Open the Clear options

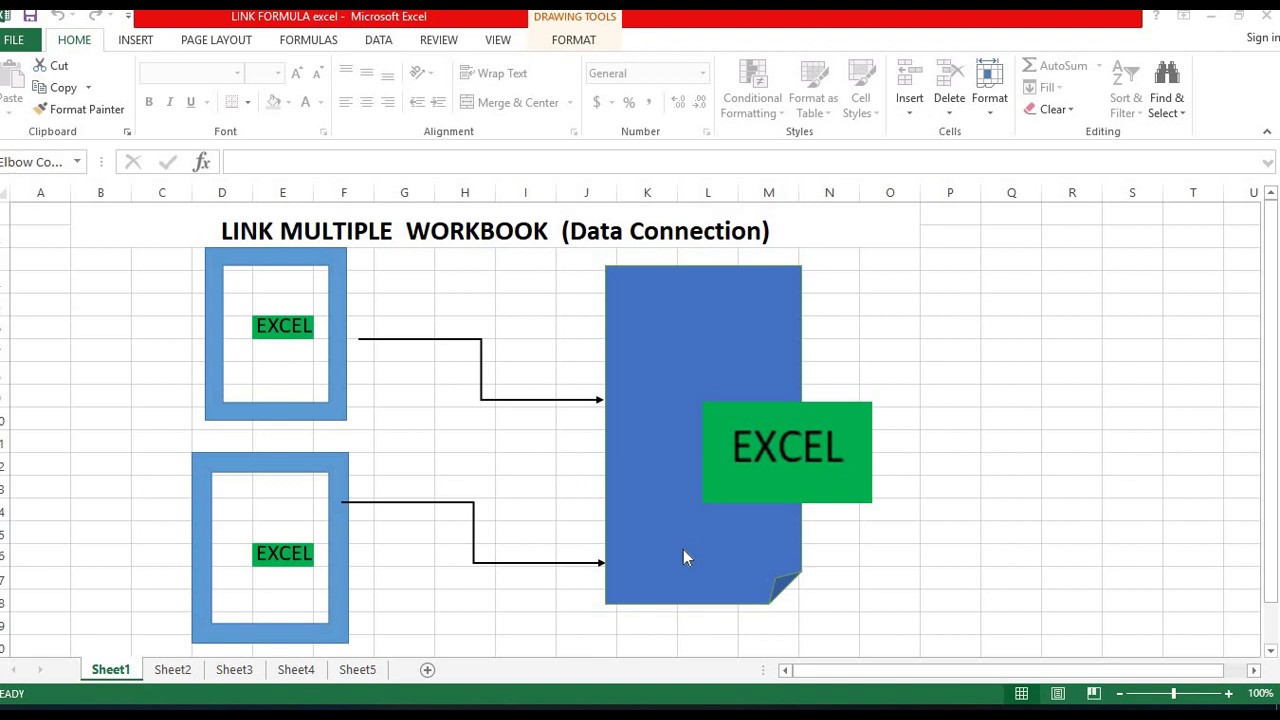(1048, 110)
